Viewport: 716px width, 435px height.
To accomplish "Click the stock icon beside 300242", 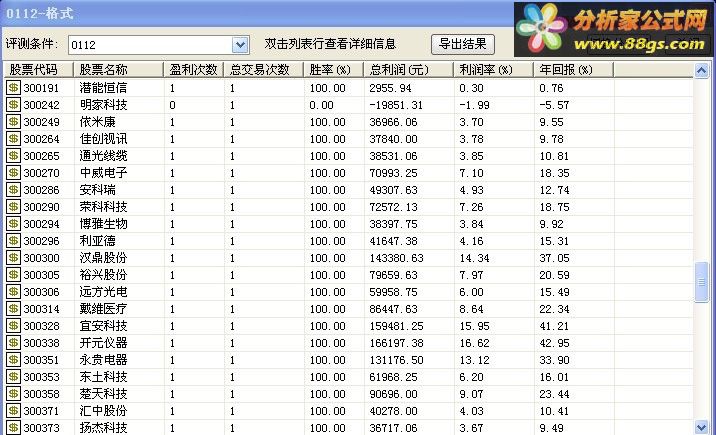I will click(x=13, y=105).
